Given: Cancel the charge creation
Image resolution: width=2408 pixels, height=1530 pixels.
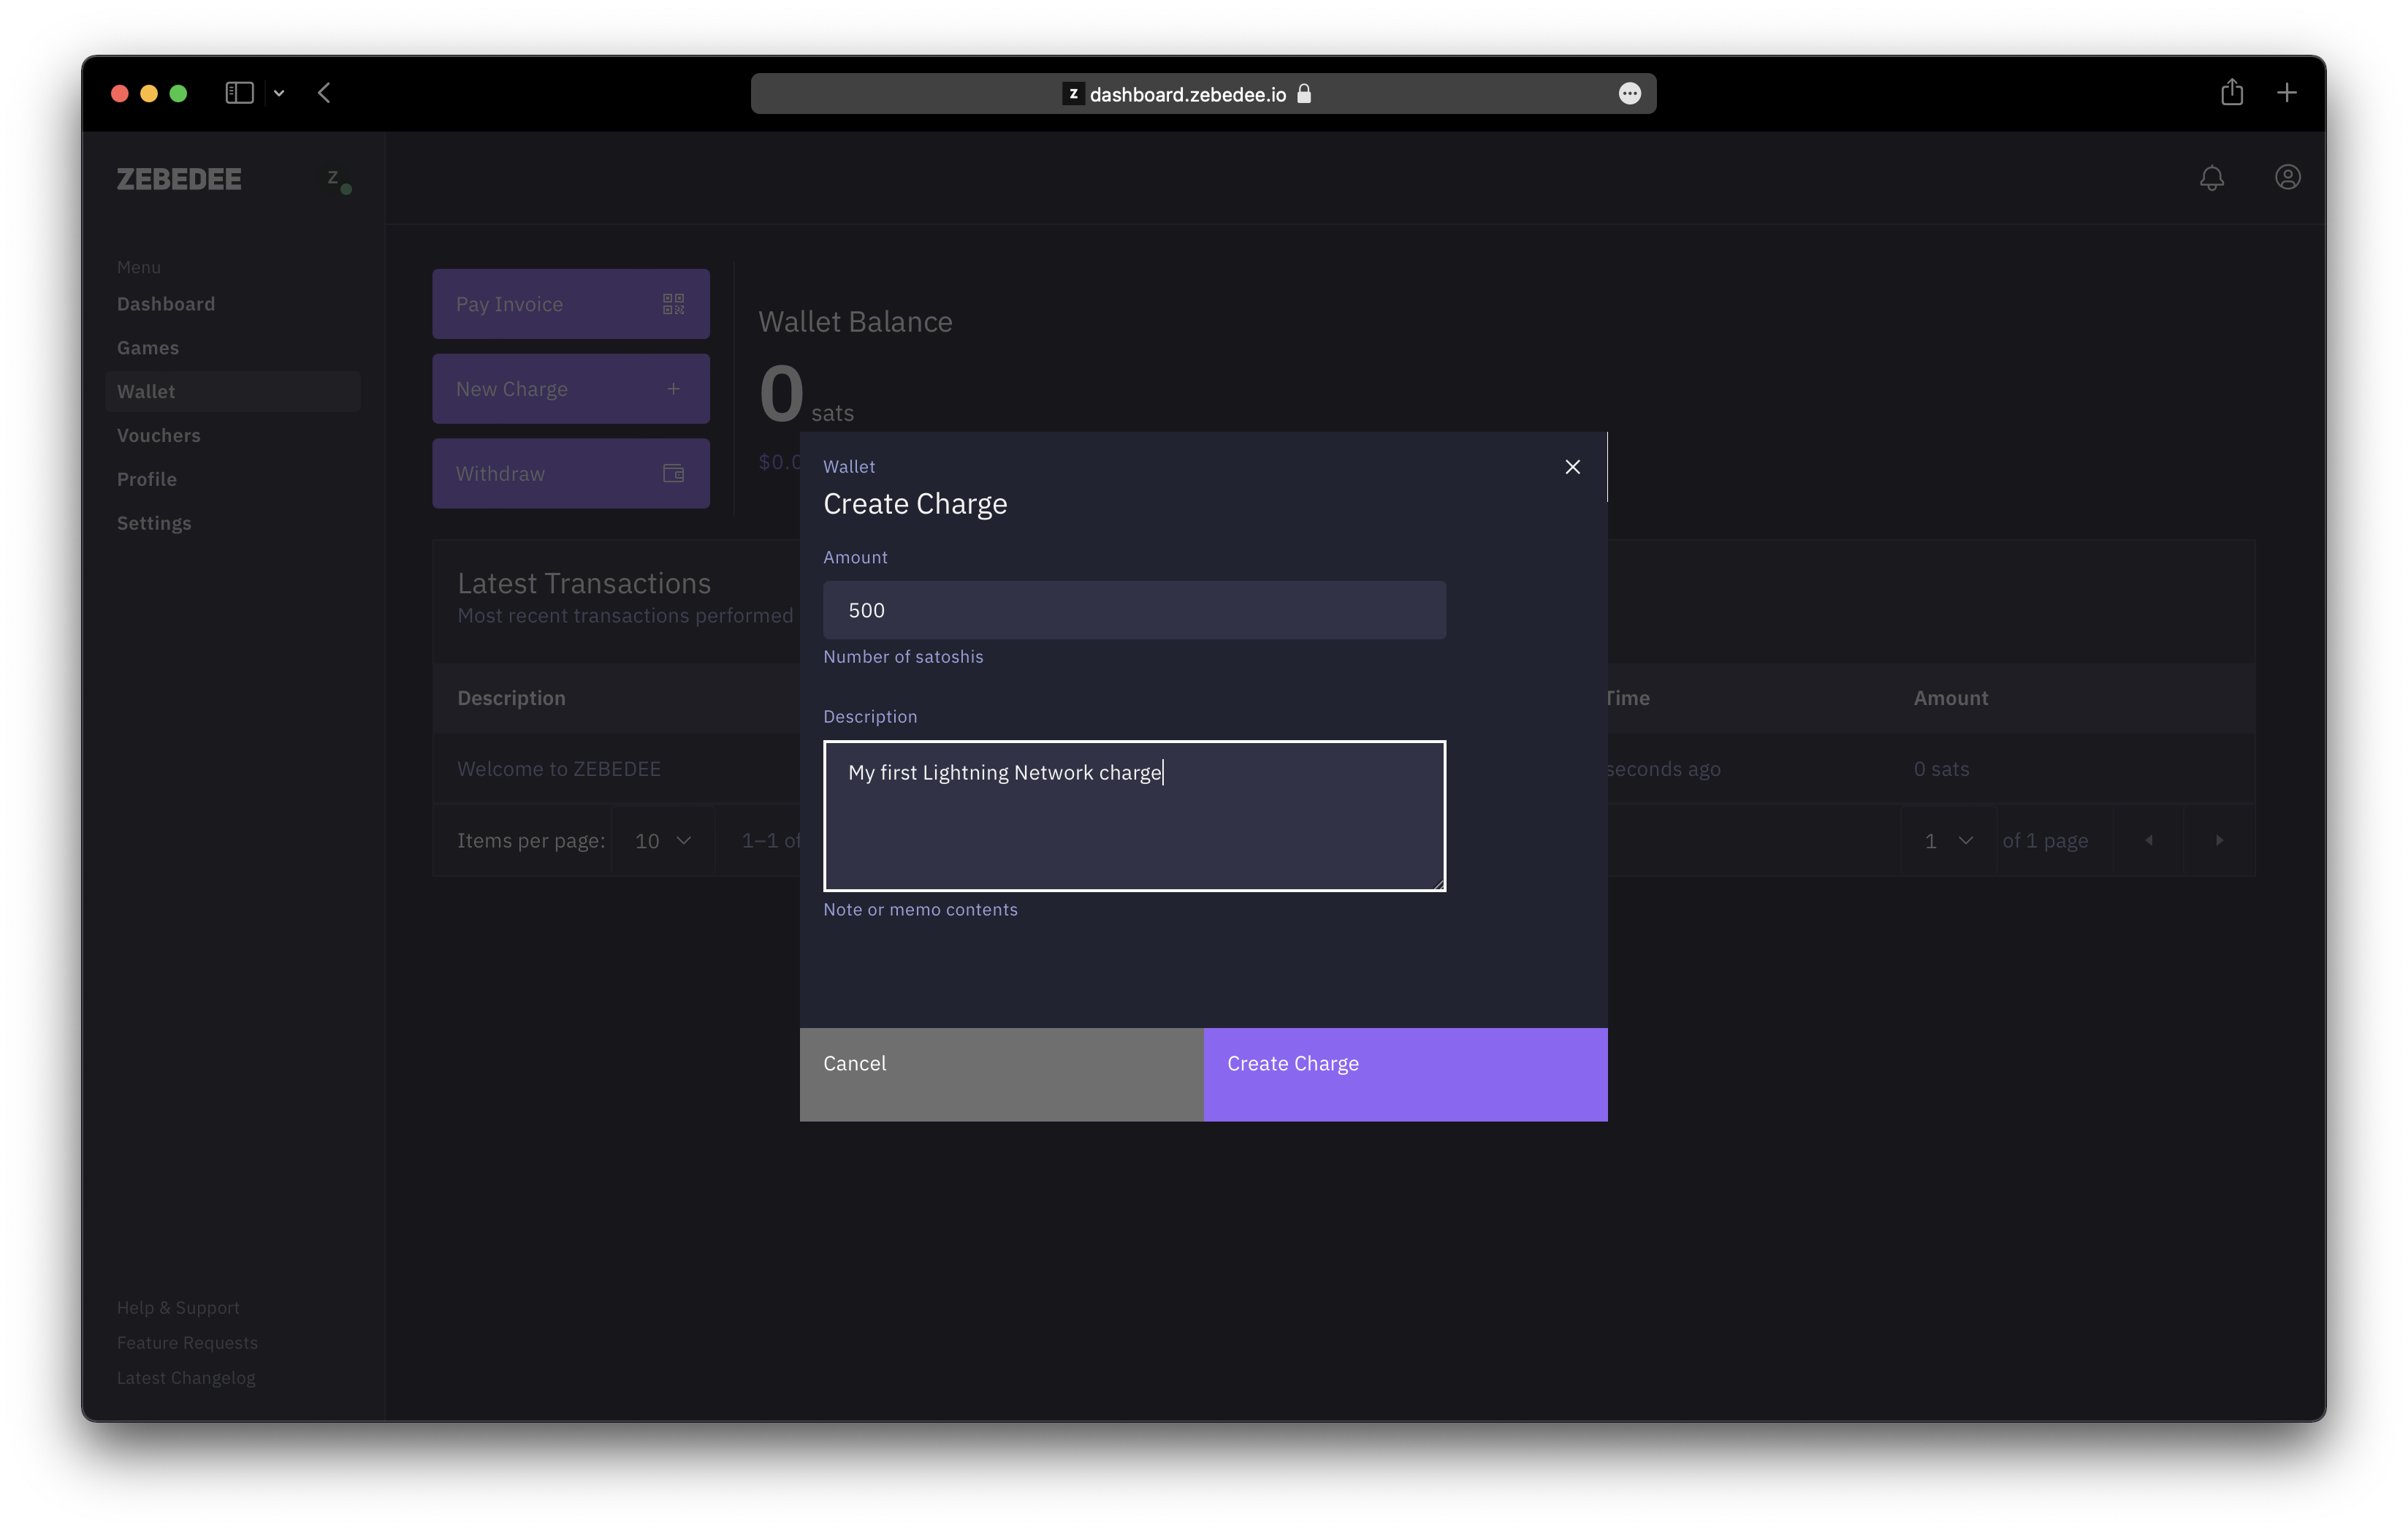Looking at the screenshot, I should [1001, 1074].
